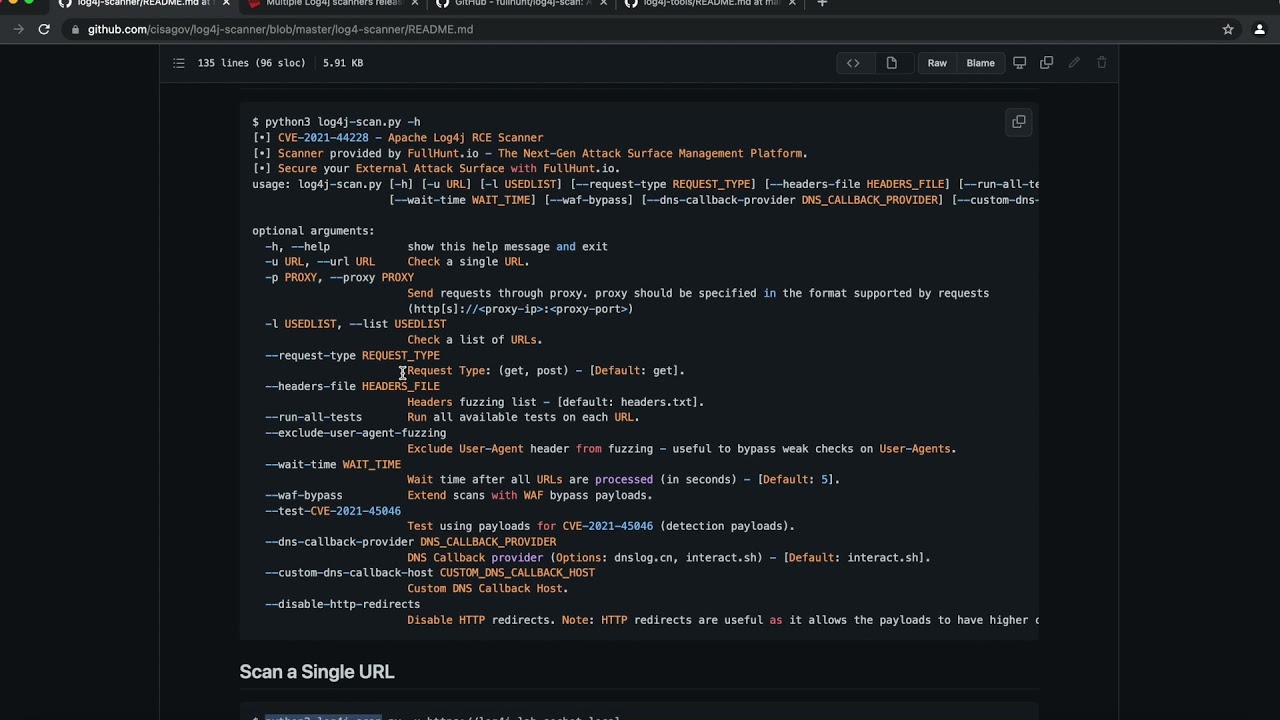Click the '--run-all-tests' option in the arguments list
Viewport: 1280px width, 720px height.
(313, 417)
